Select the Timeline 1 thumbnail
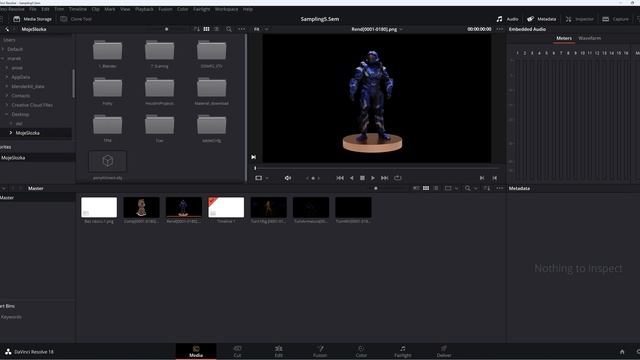The image size is (640, 360). (x=226, y=207)
